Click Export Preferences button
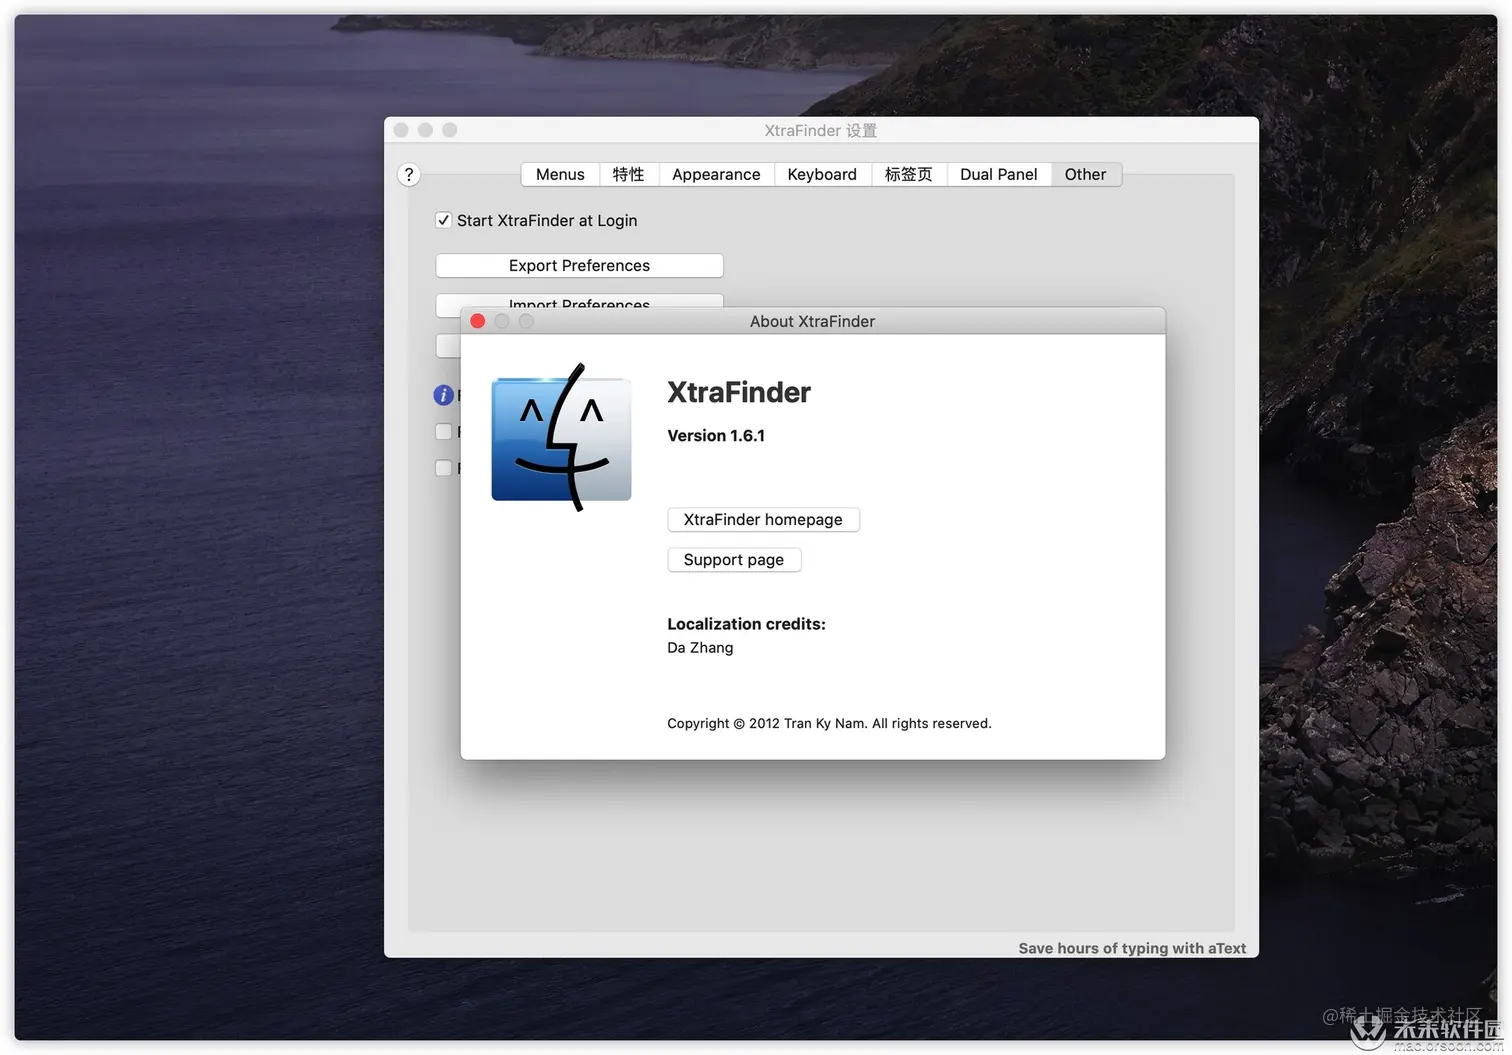This screenshot has height=1055, width=1512. [579, 265]
